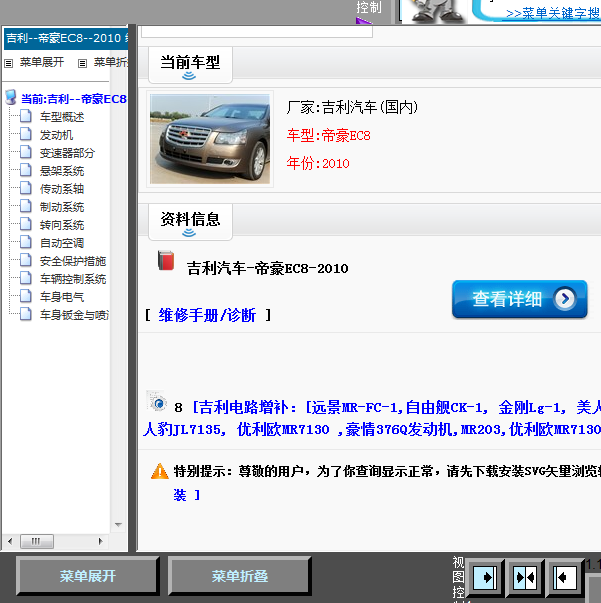The height and width of the screenshot is (603, 601).
Task: Open the 车型概述 tree item
Action: pyautogui.click(x=62, y=117)
